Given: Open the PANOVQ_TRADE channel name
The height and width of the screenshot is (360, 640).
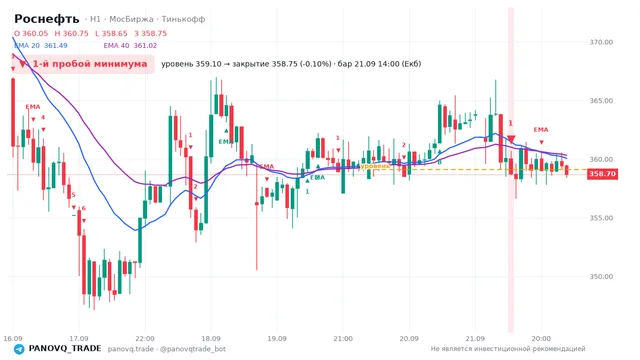Looking at the screenshot, I should pyautogui.click(x=65, y=349).
